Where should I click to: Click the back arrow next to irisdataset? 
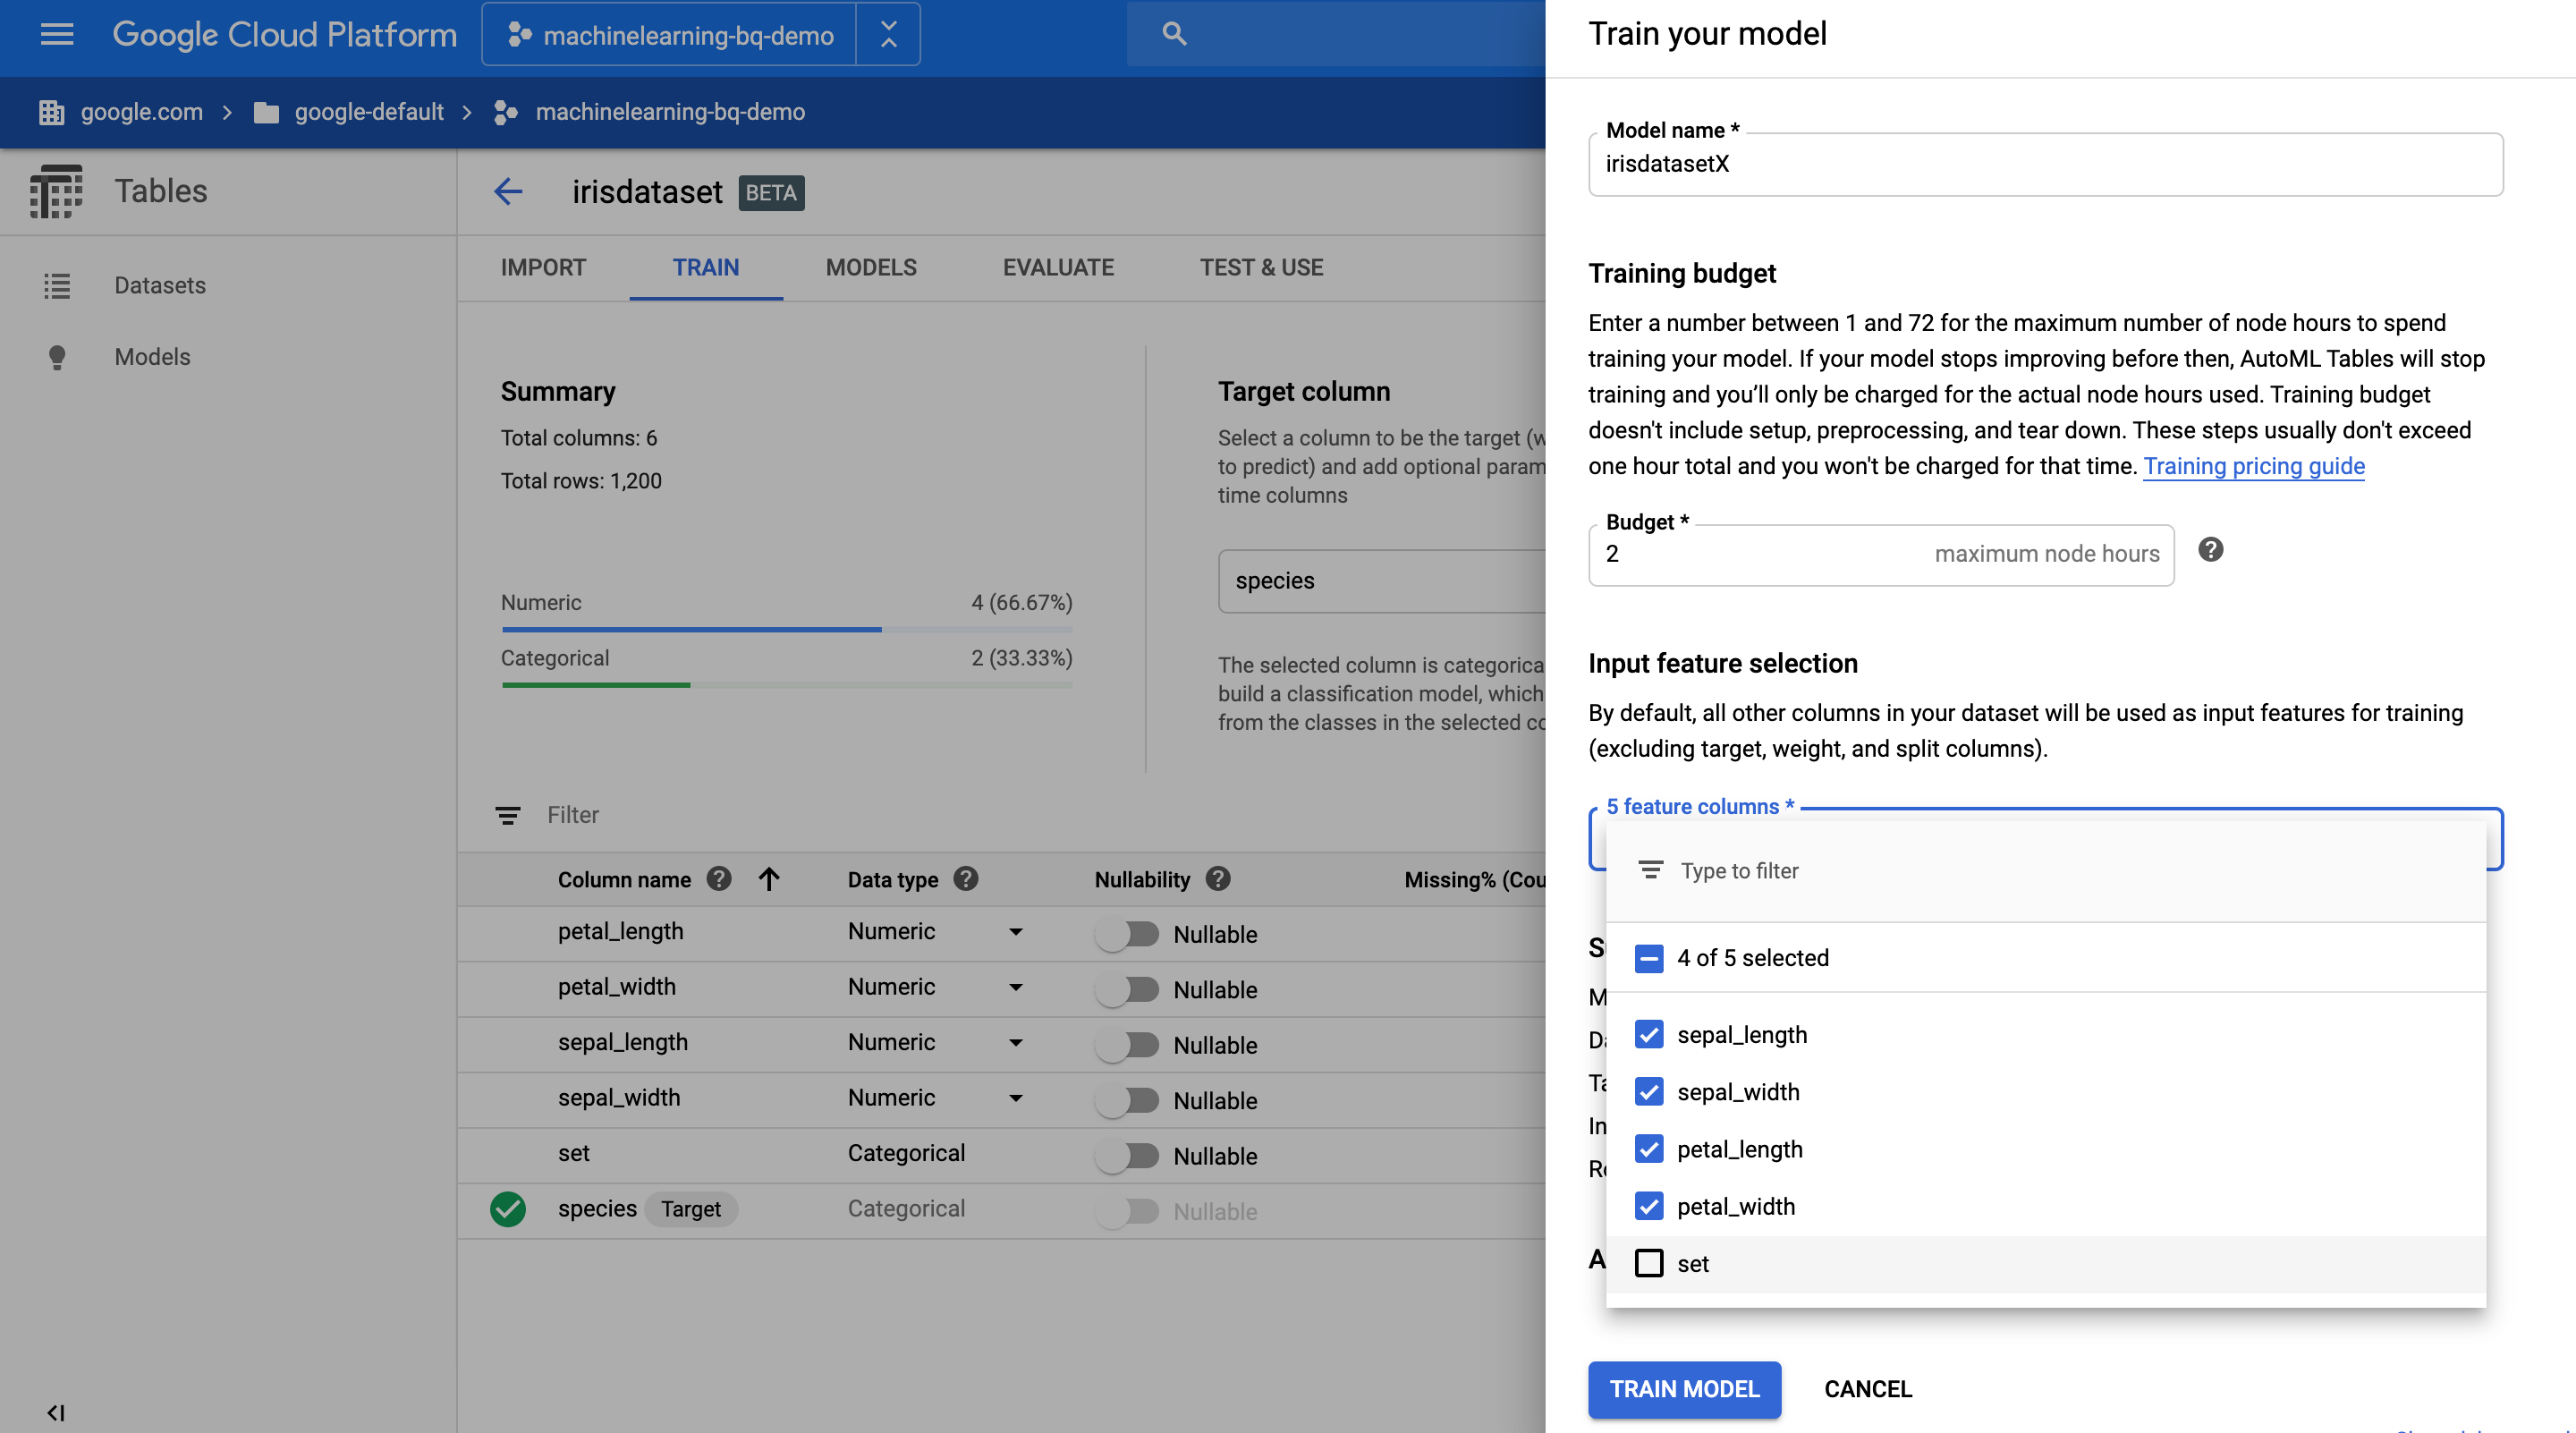tap(509, 192)
